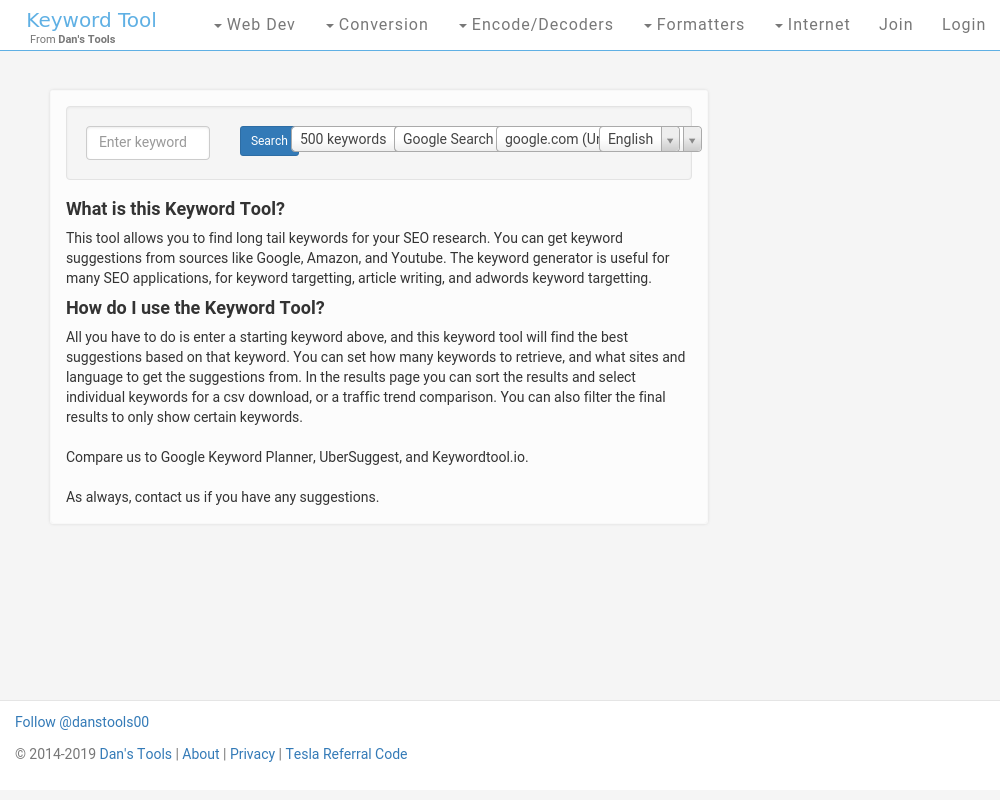The image size is (1000, 800).
Task: Open the About footer link
Action: coord(200,754)
